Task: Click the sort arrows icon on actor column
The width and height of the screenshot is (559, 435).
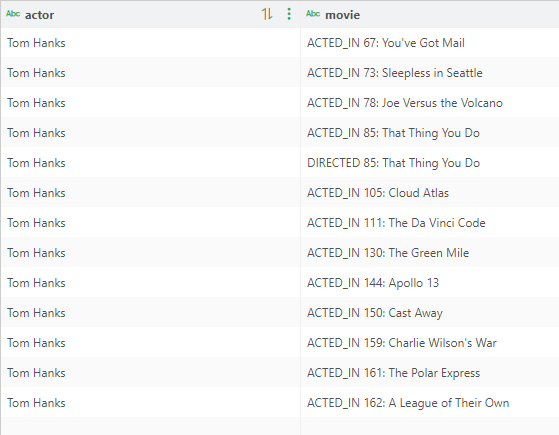Action: 267,14
